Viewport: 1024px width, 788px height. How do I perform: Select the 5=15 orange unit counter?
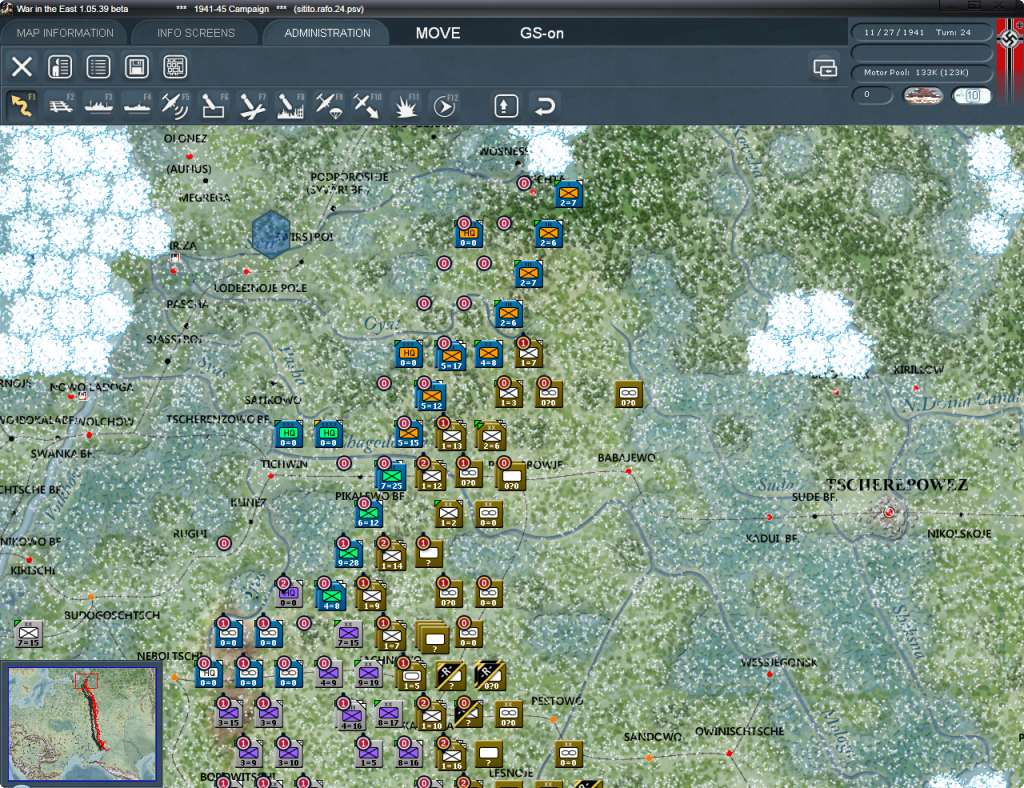tap(409, 434)
